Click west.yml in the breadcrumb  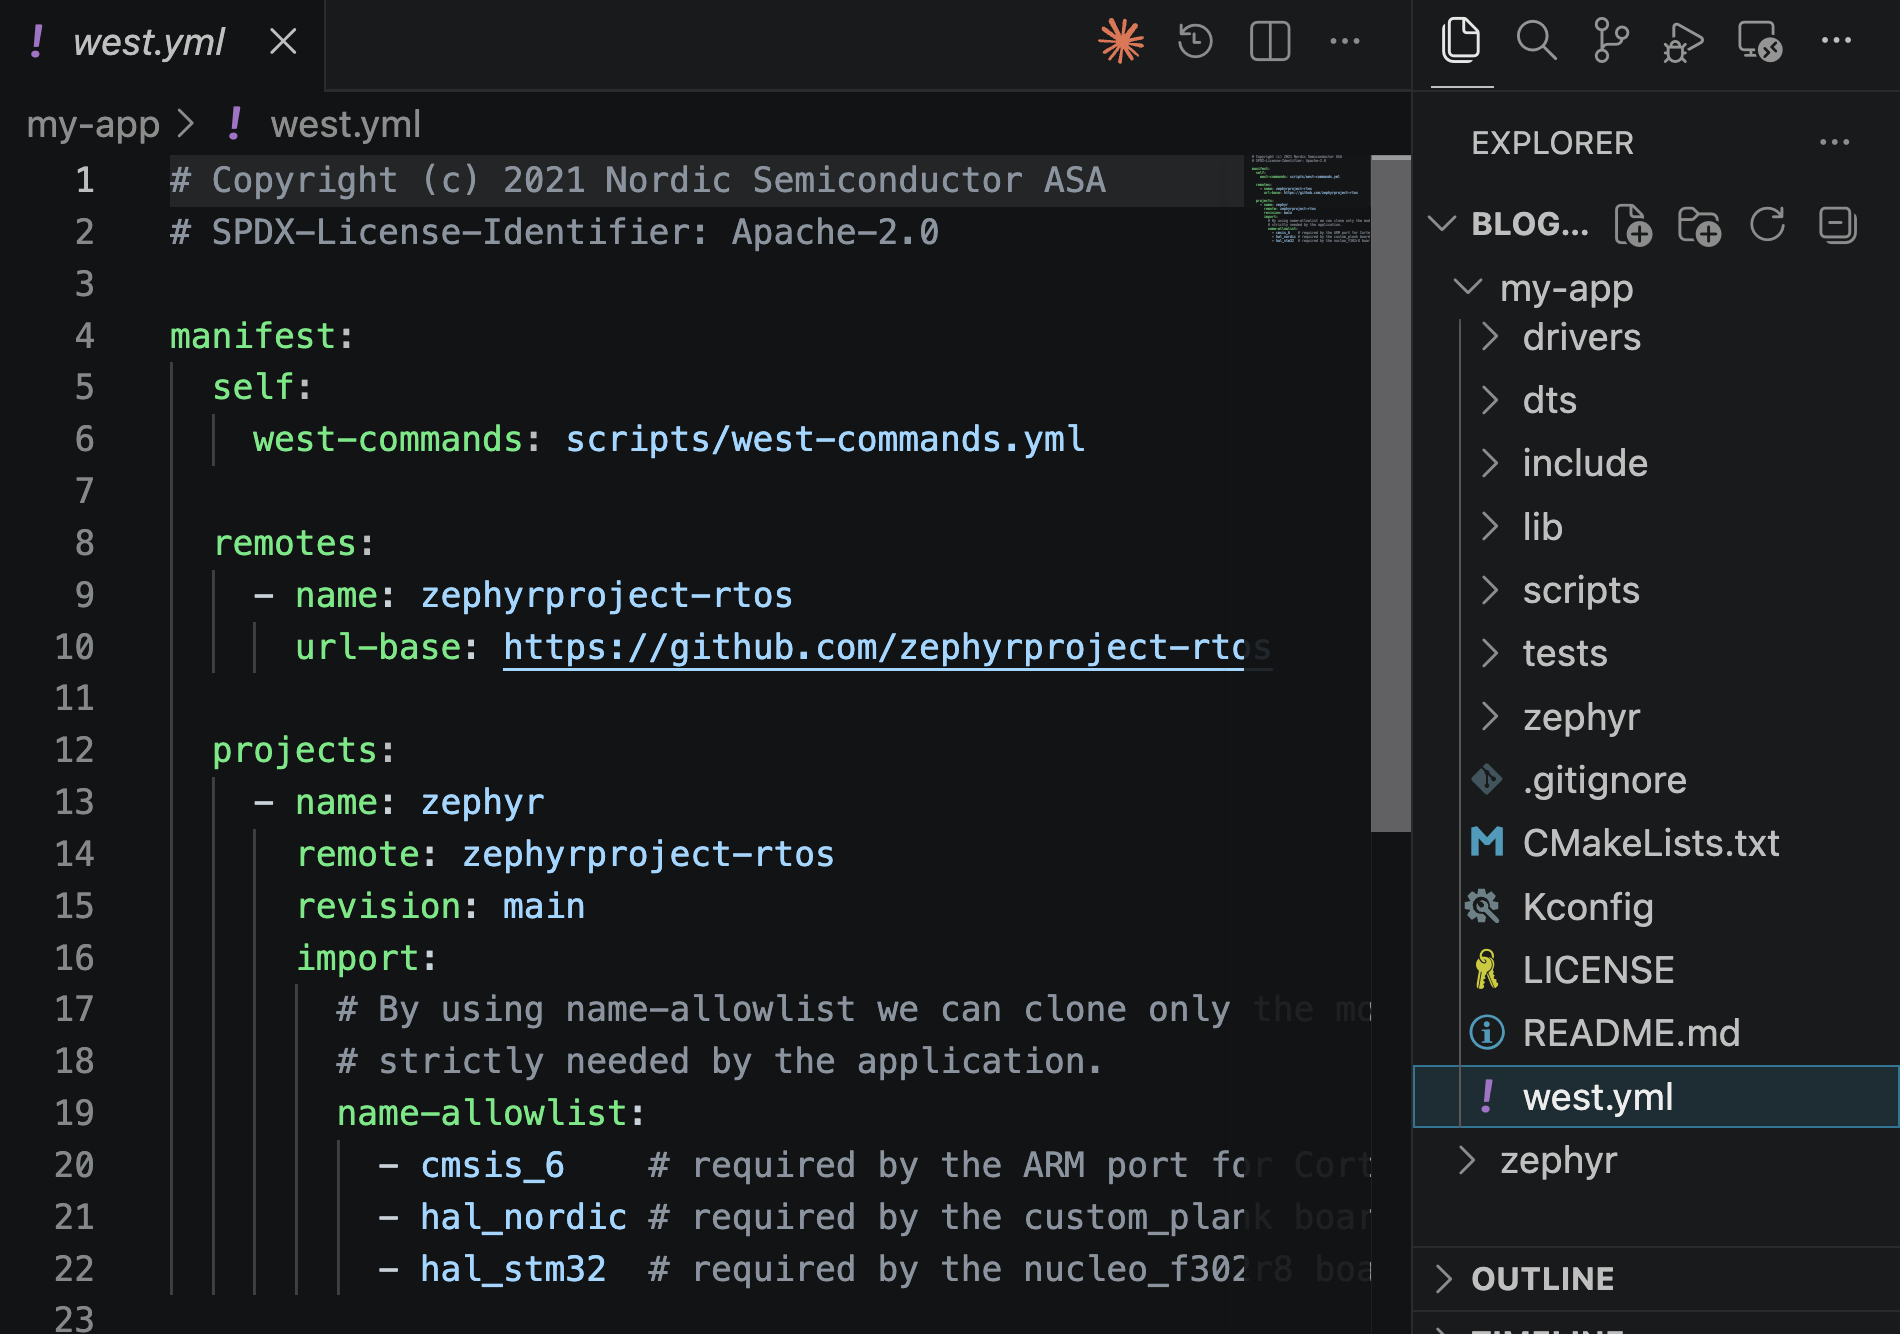tap(345, 124)
